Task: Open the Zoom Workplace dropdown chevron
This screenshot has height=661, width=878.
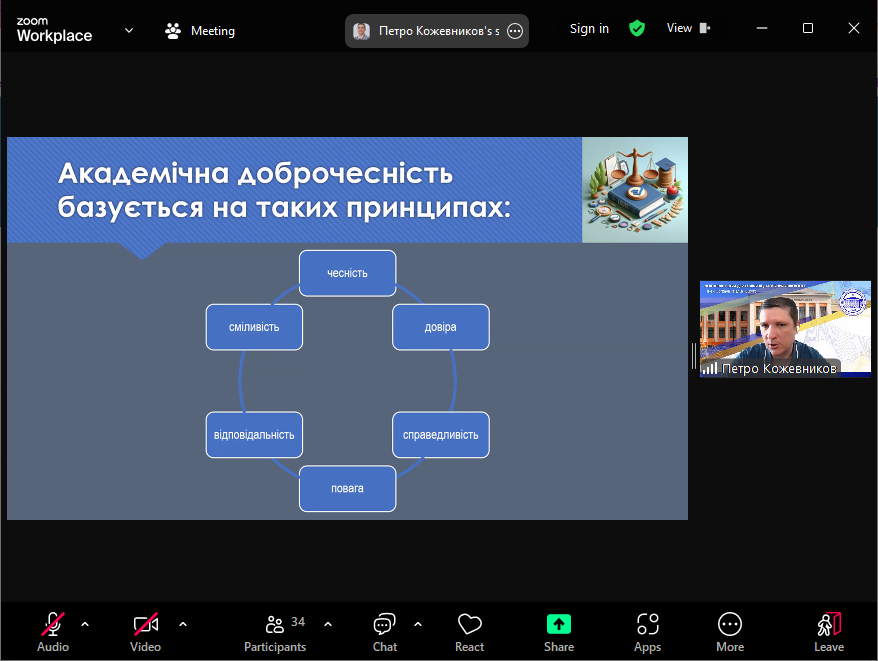Action: (x=129, y=30)
